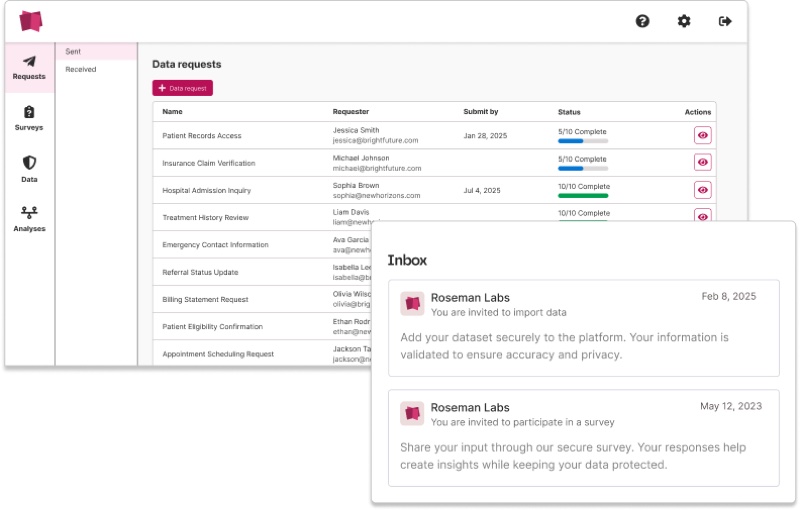
Task: View Treatment History Review via eye icon
Action: pyautogui.click(x=703, y=216)
